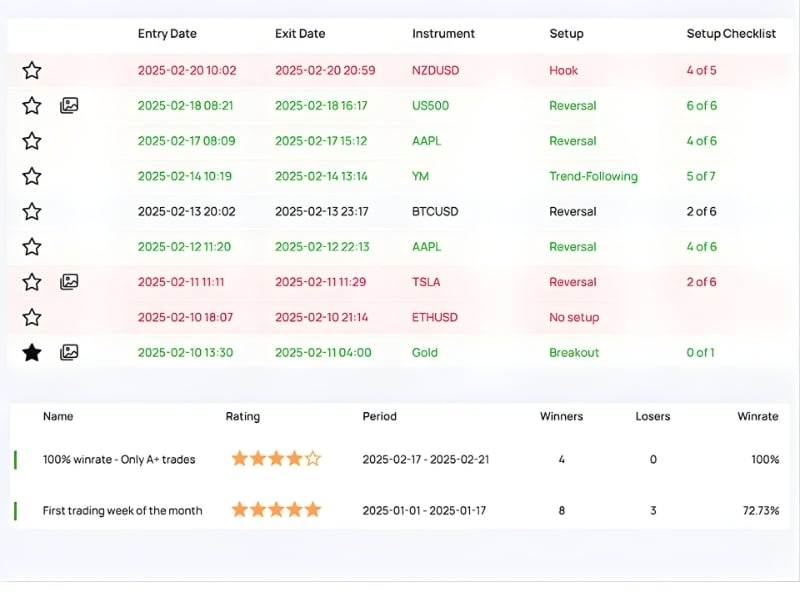Click star beside 2025-02-17 AAPL trade
The height and width of the screenshot is (600, 800).
[32, 141]
